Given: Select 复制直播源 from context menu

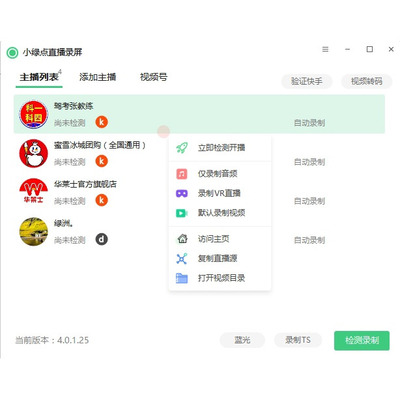Looking at the screenshot, I should pos(220,258).
